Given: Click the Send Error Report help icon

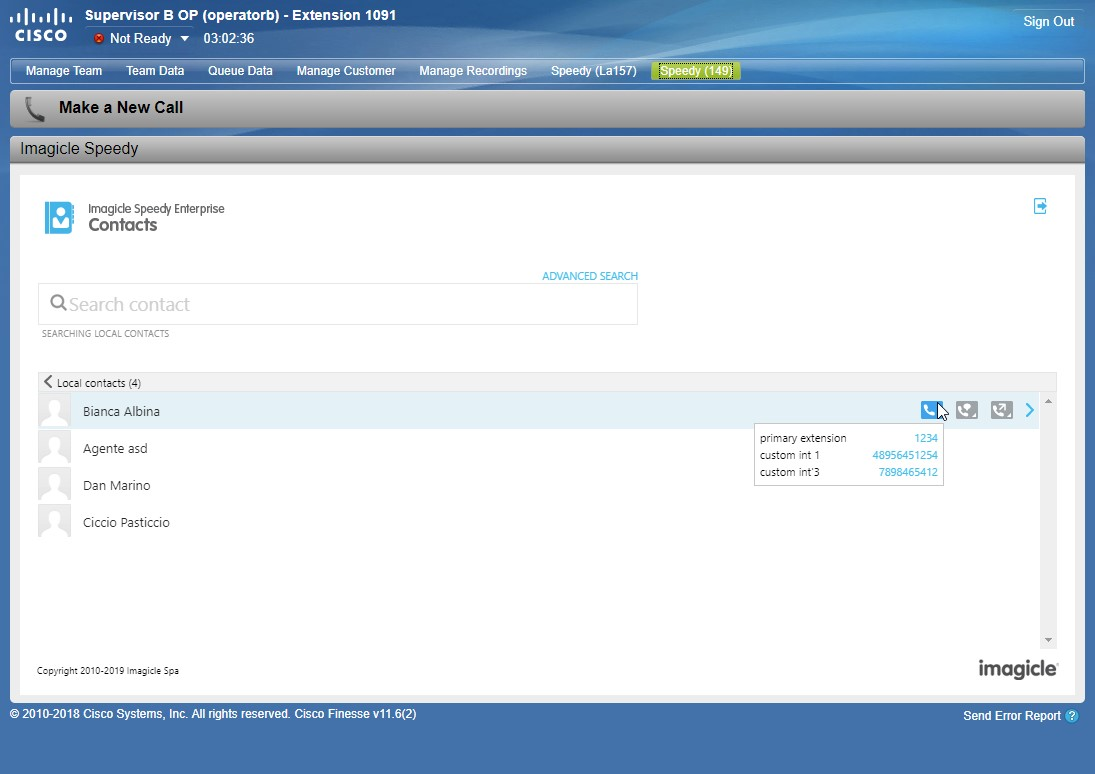Looking at the screenshot, I should (x=1072, y=716).
